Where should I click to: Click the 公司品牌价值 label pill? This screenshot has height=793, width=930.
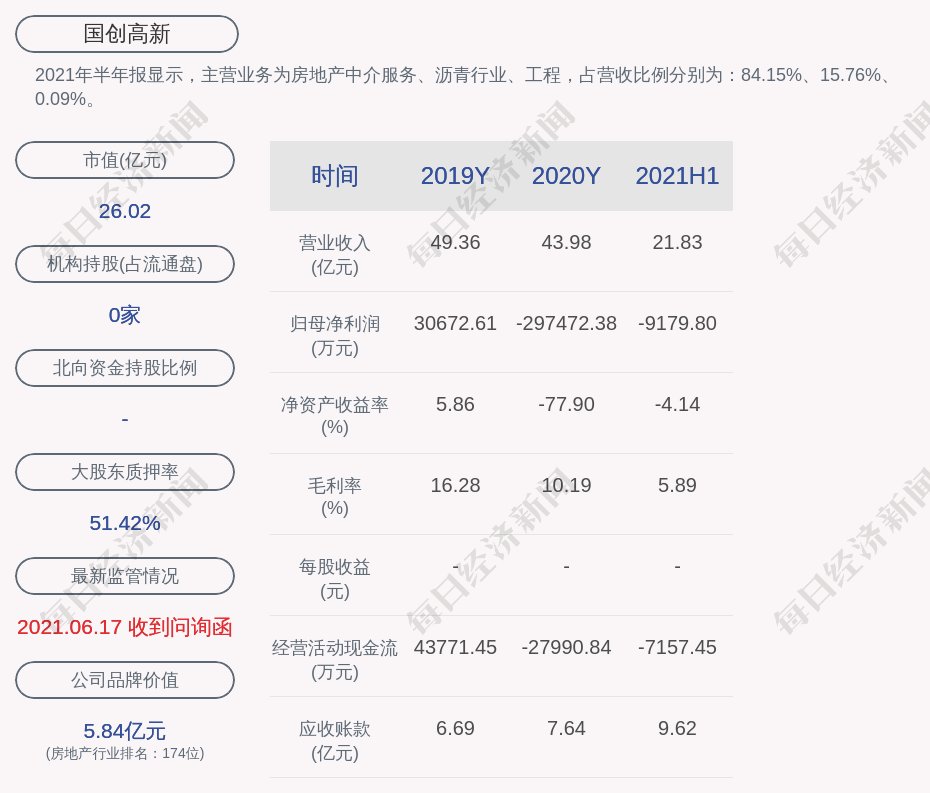click(125, 680)
